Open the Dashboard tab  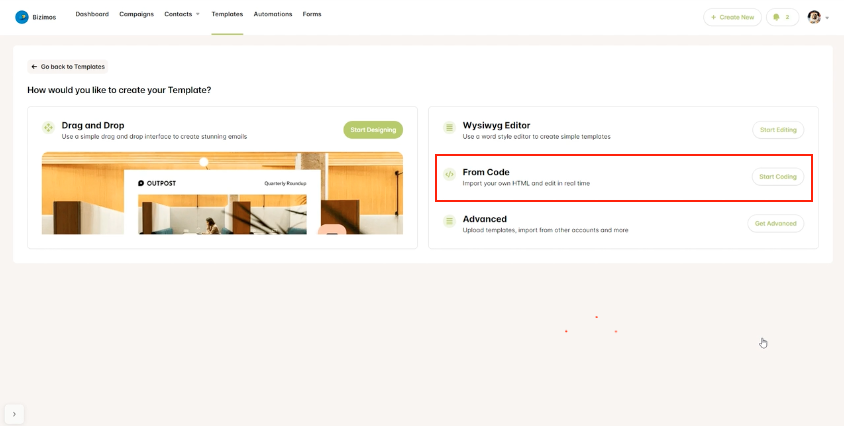92,14
